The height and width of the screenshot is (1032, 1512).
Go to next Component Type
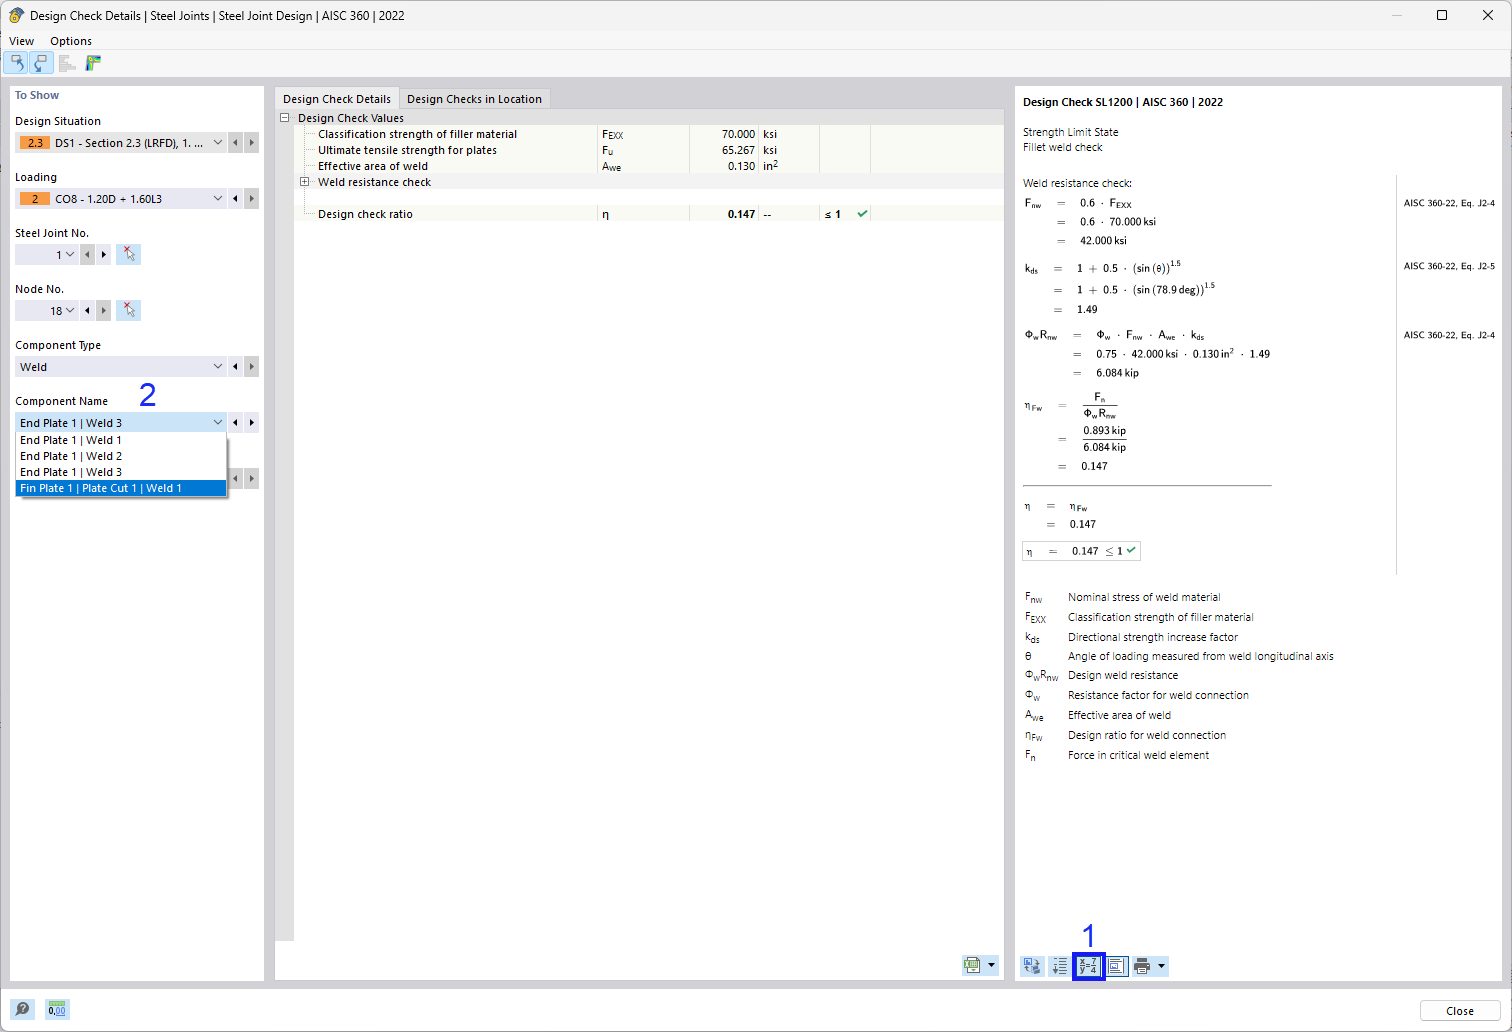(x=252, y=367)
